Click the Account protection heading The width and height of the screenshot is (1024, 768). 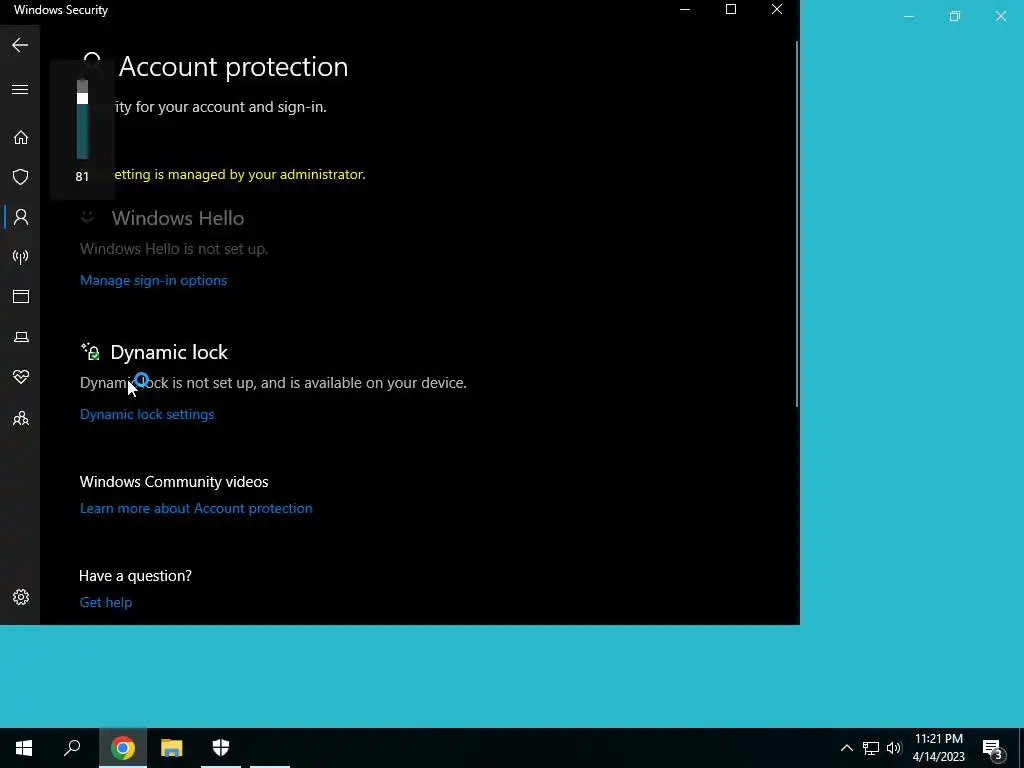pos(233,67)
